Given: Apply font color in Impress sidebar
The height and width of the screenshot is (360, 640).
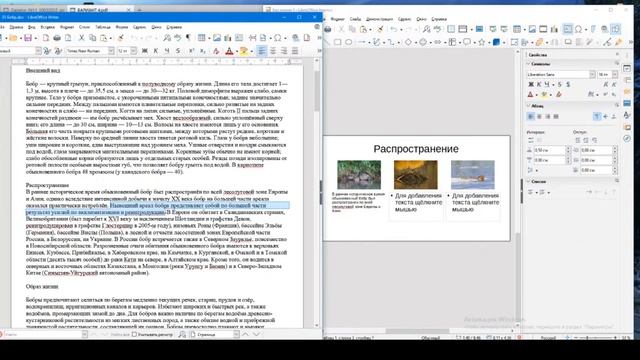Looking at the screenshot, I should click(x=530, y=95).
